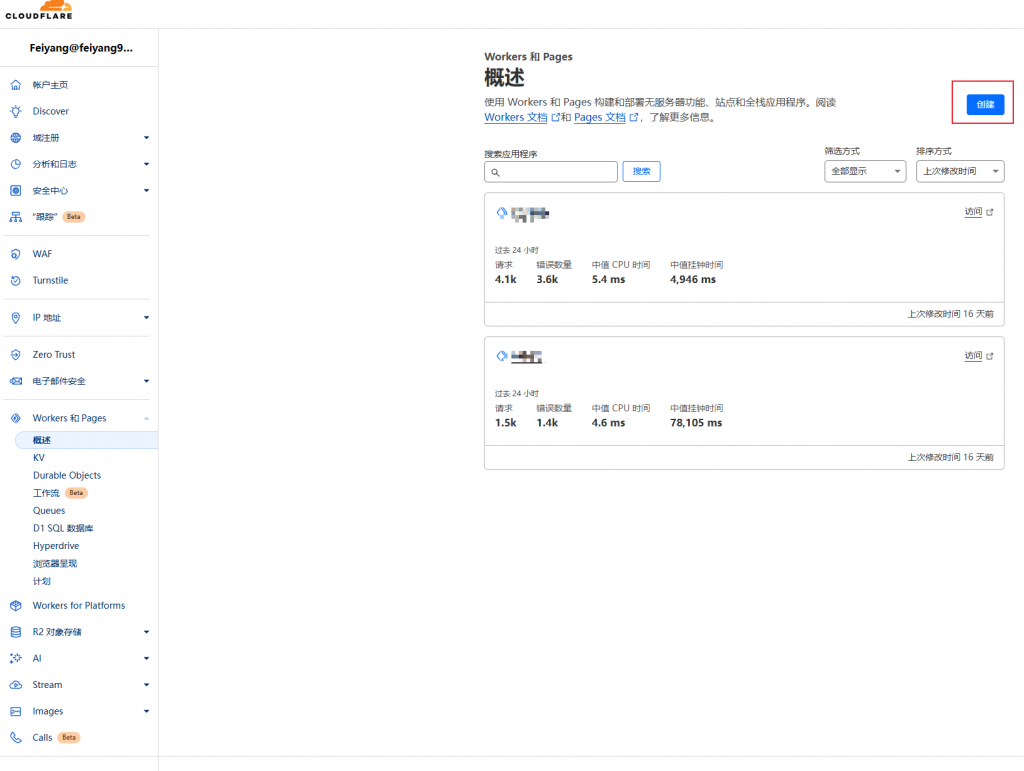The width and height of the screenshot is (1024, 771).
Task: Click the Discover lightbulb icon
Action: coord(16,111)
